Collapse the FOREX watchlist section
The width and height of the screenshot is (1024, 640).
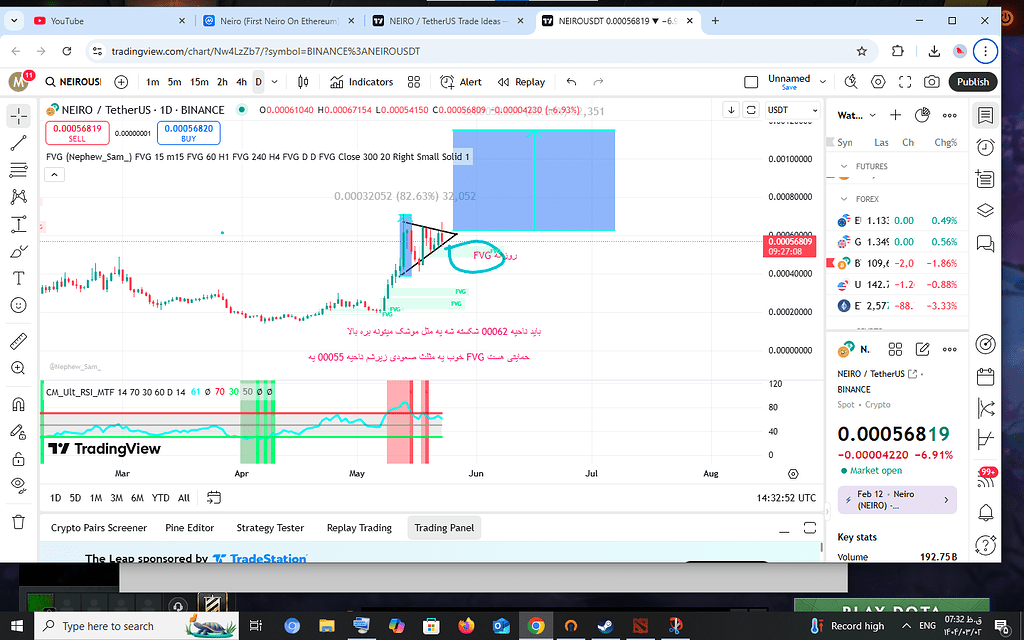[844, 199]
